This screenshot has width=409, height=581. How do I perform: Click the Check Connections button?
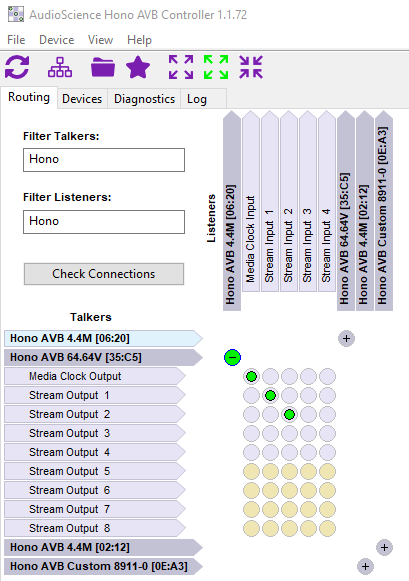pyautogui.click(x=104, y=274)
